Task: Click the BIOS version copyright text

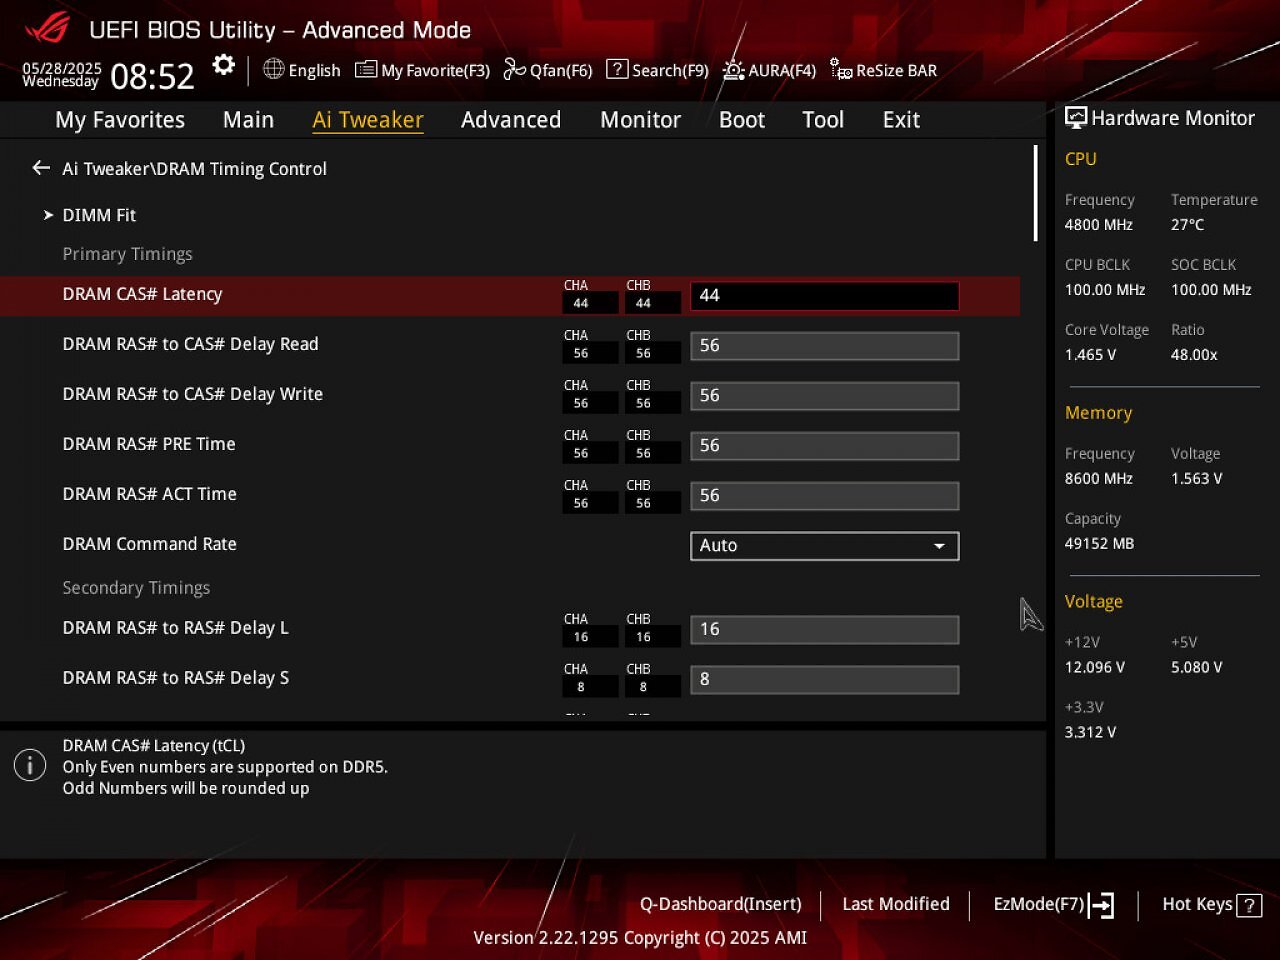Action: [x=640, y=938]
